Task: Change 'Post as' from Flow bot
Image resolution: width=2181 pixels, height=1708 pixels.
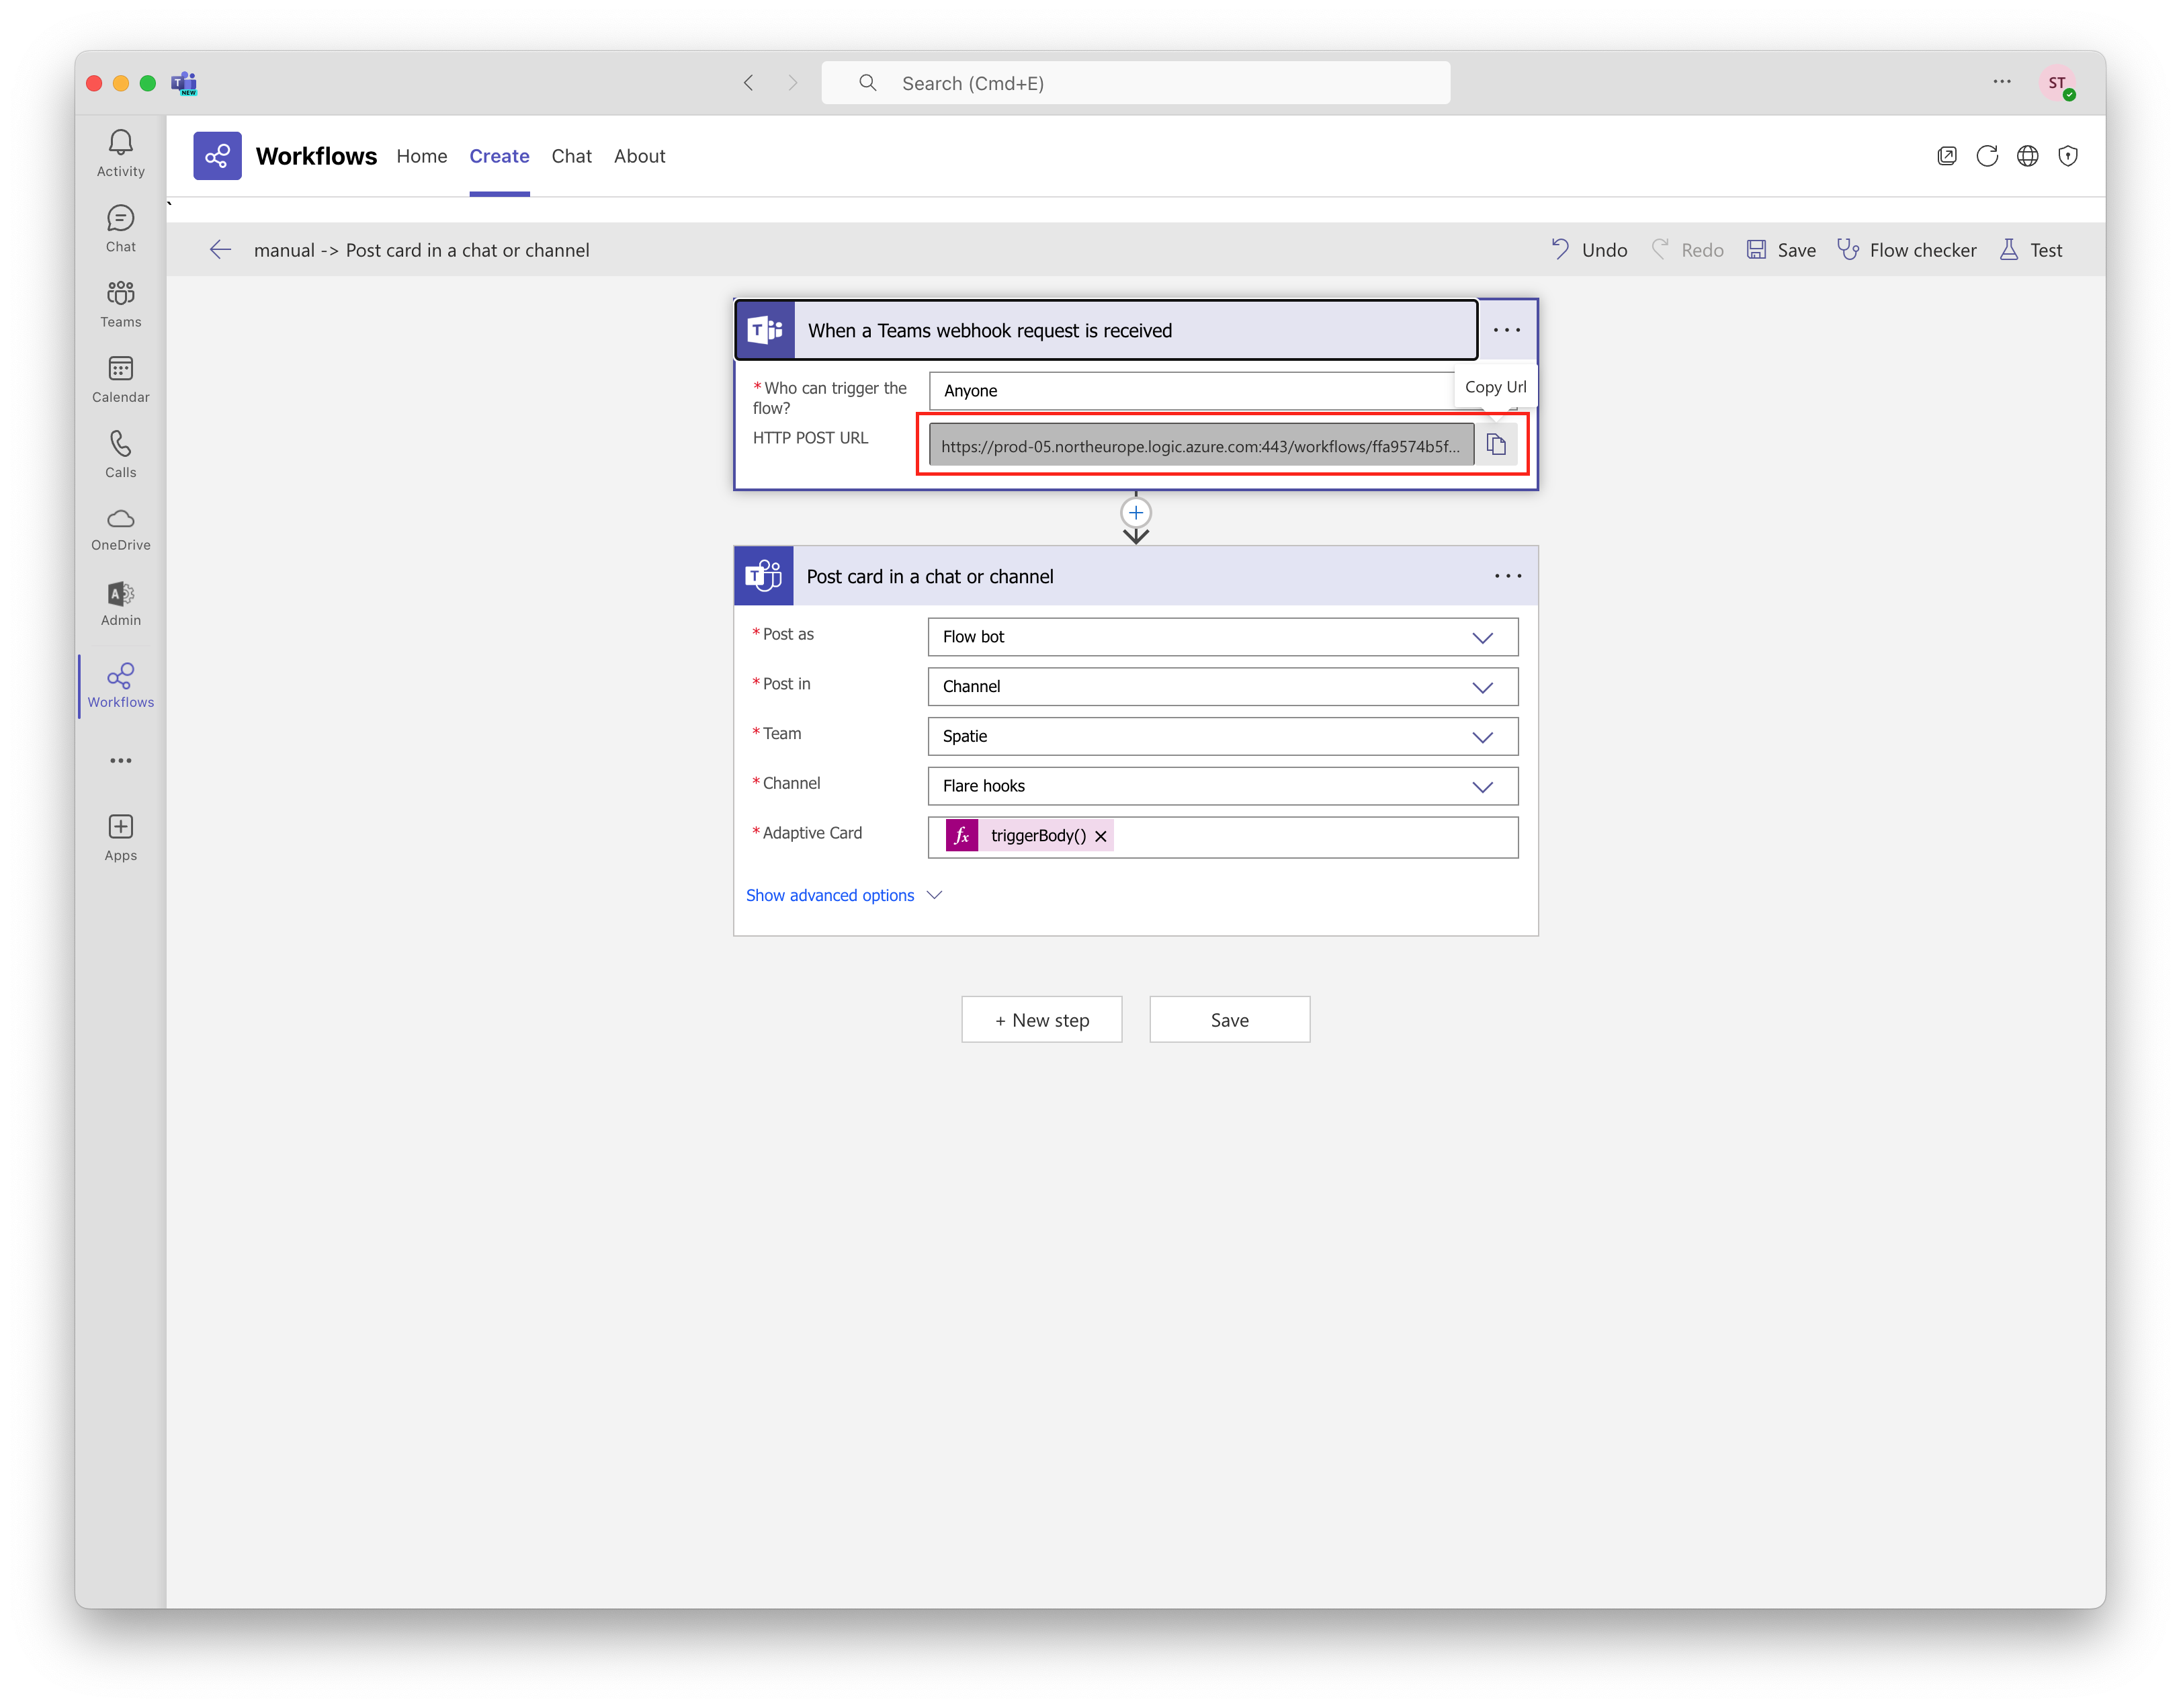Action: coord(1221,636)
